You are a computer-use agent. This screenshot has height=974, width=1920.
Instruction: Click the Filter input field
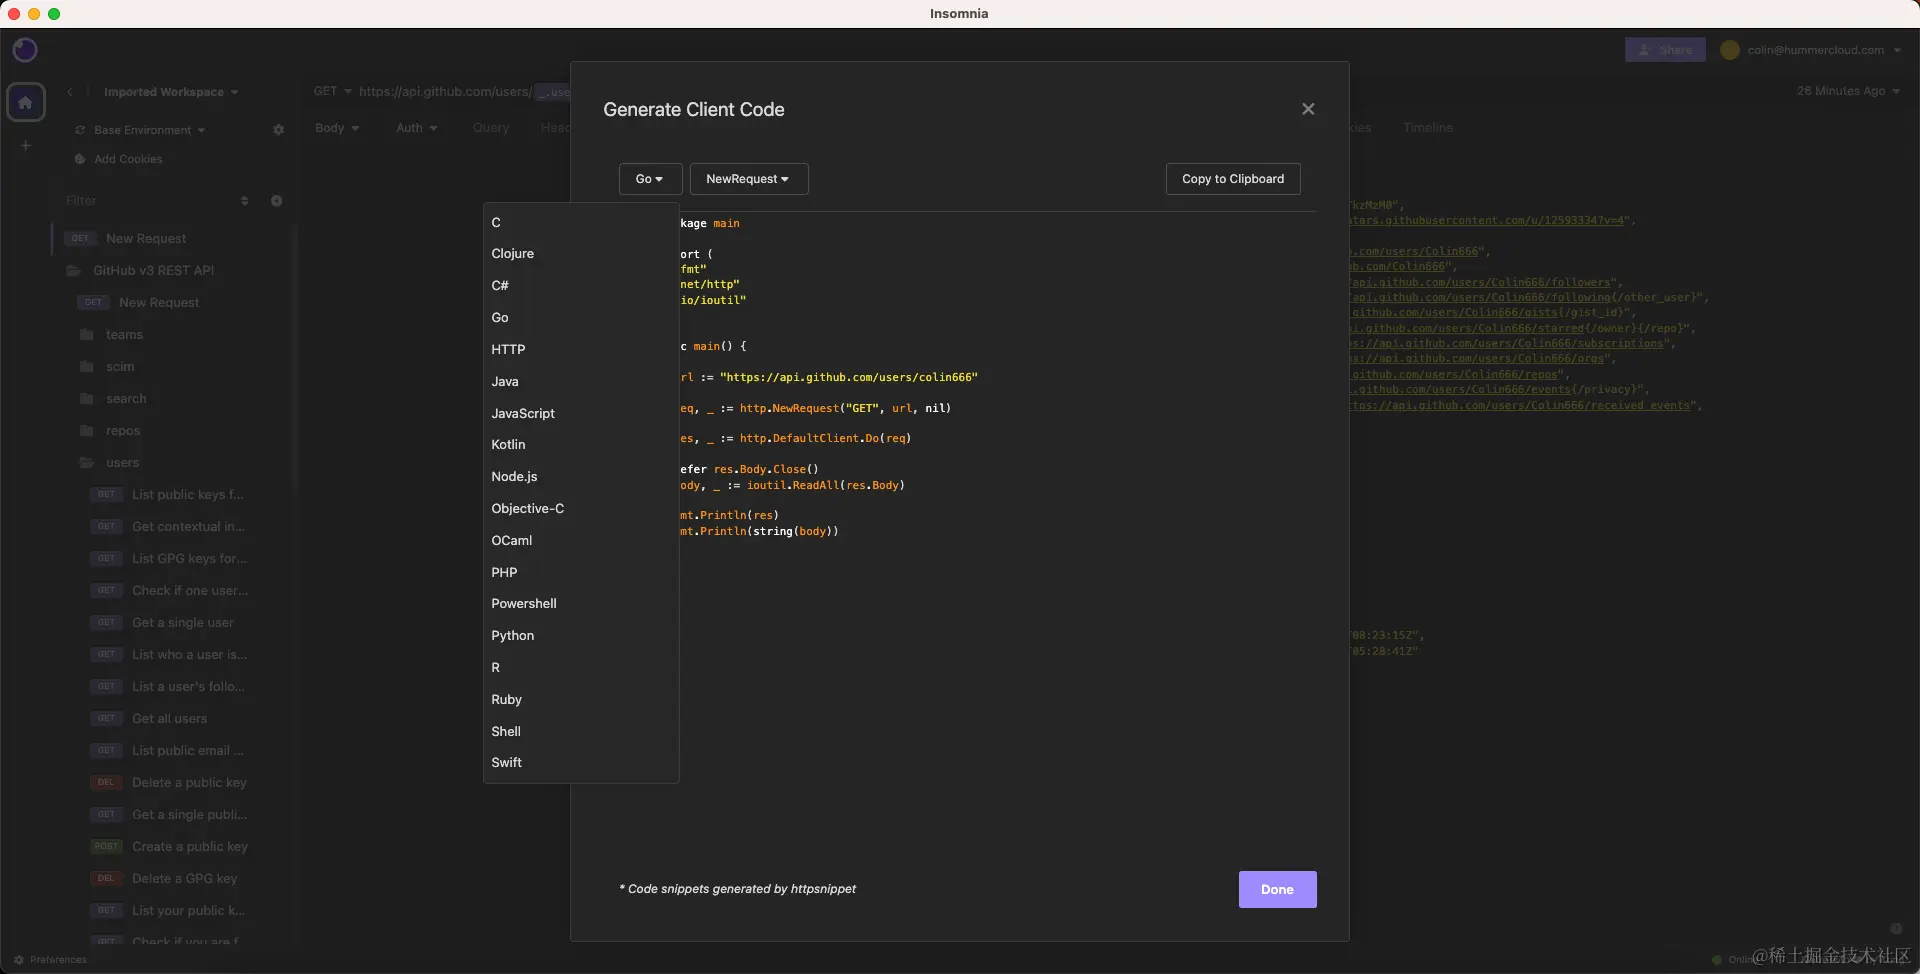pyautogui.click(x=147, y=201)
